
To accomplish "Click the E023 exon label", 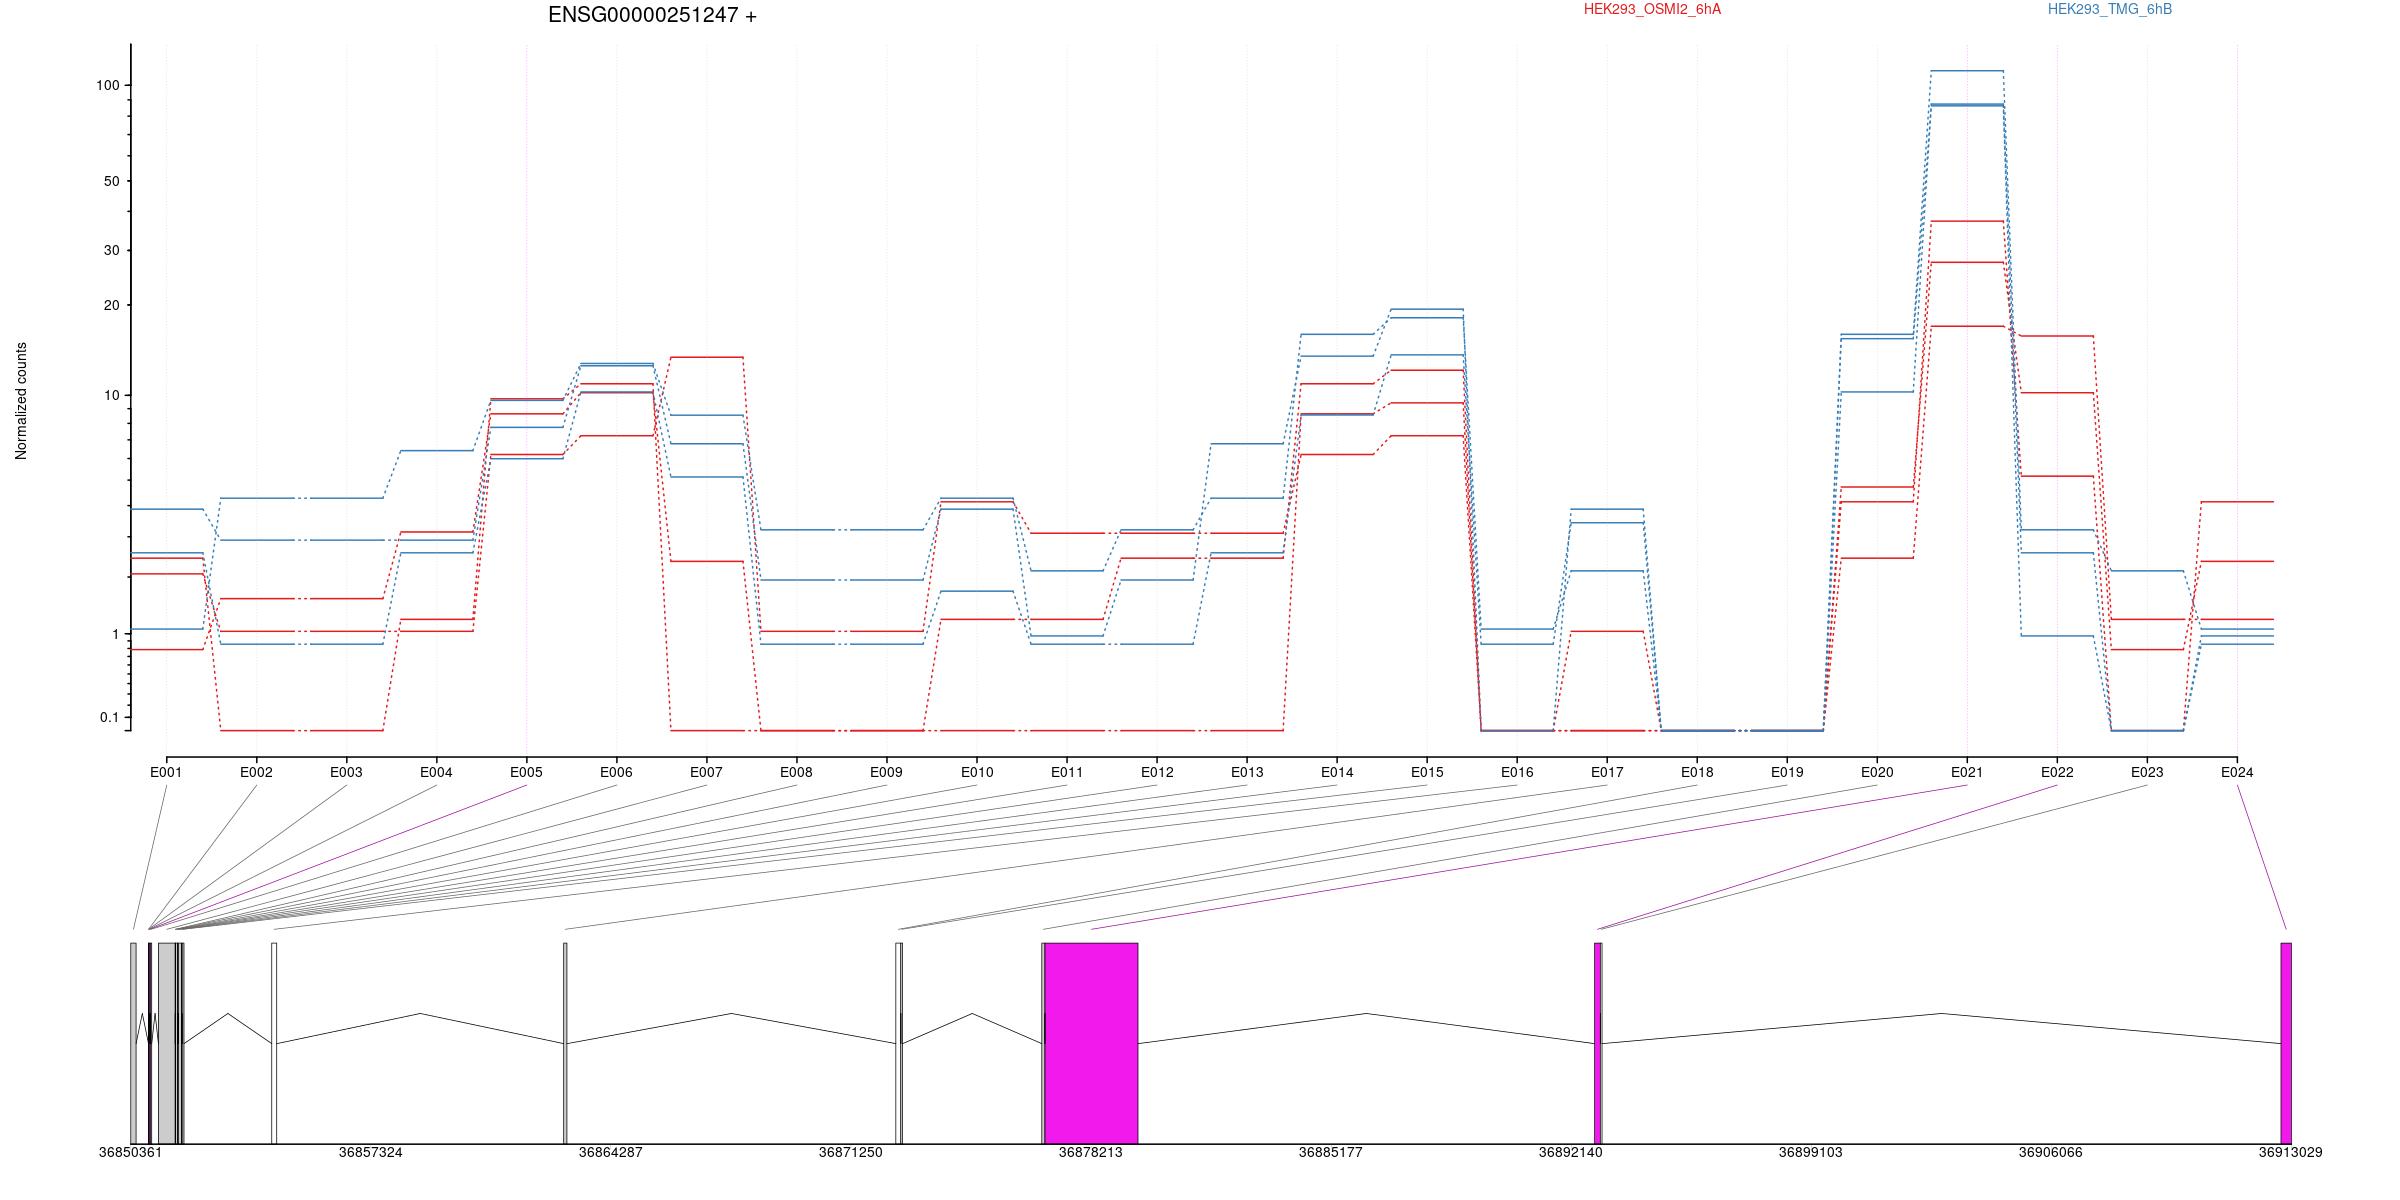I will (x=2147, y=772).
